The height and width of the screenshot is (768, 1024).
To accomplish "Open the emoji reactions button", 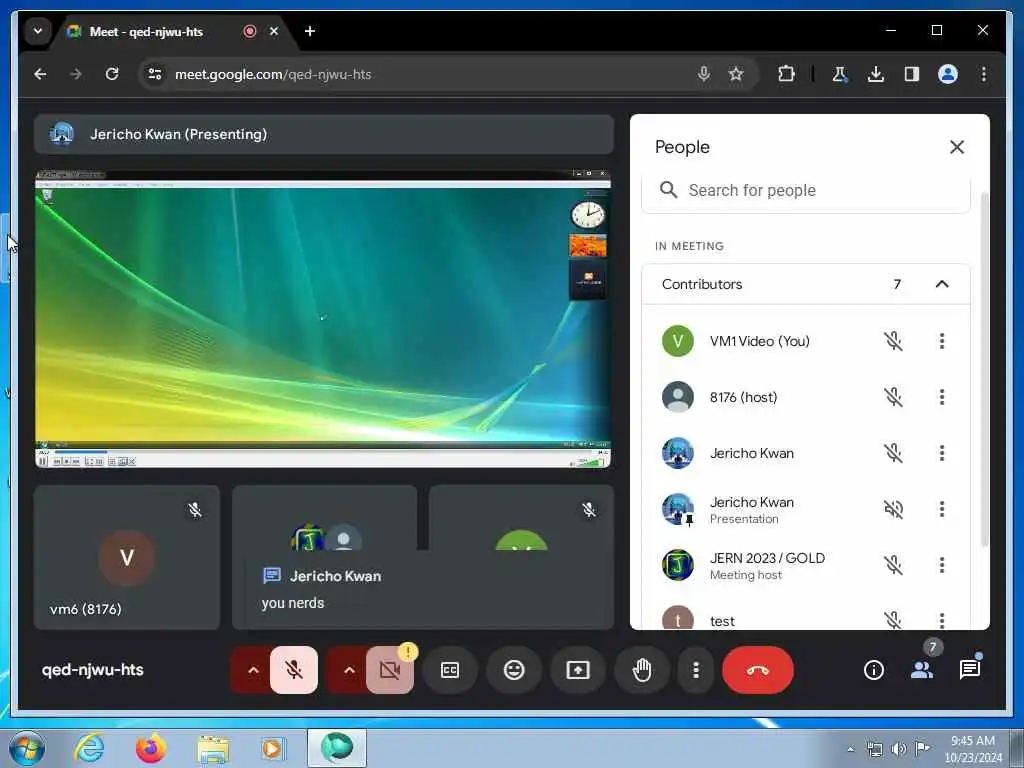I will point(514,670).
